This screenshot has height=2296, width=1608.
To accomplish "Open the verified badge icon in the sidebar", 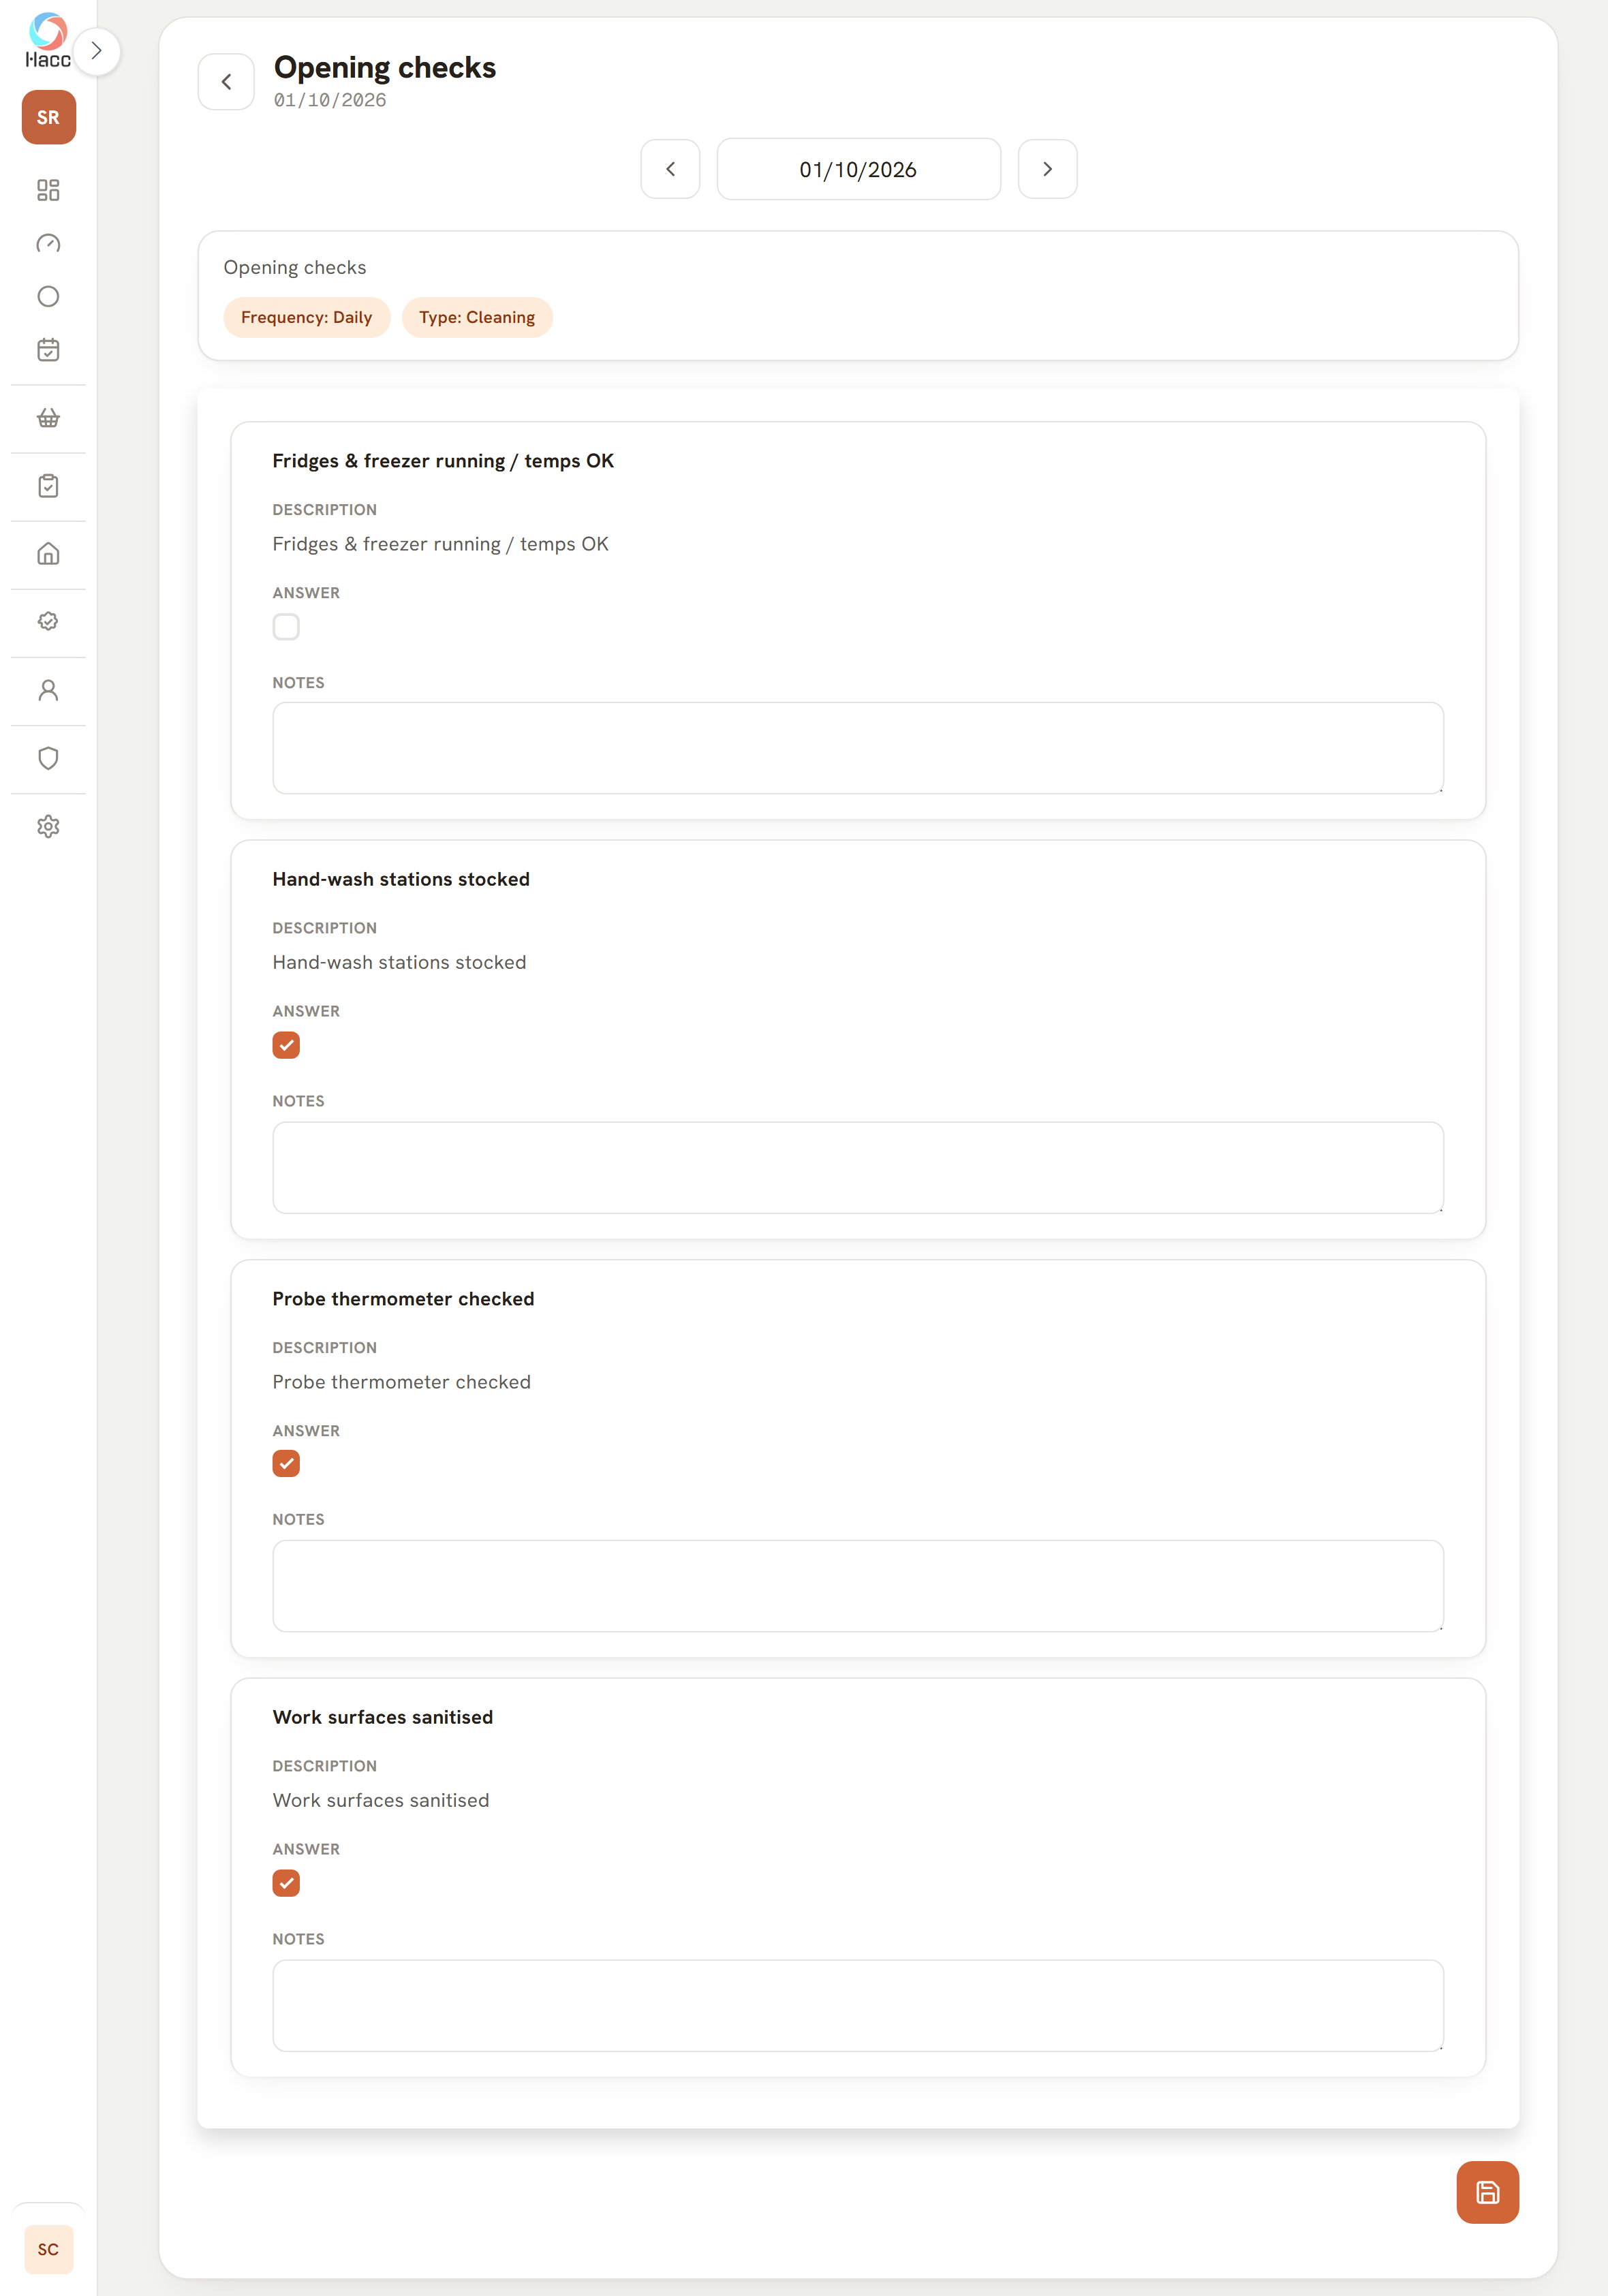I will (48, 622).
